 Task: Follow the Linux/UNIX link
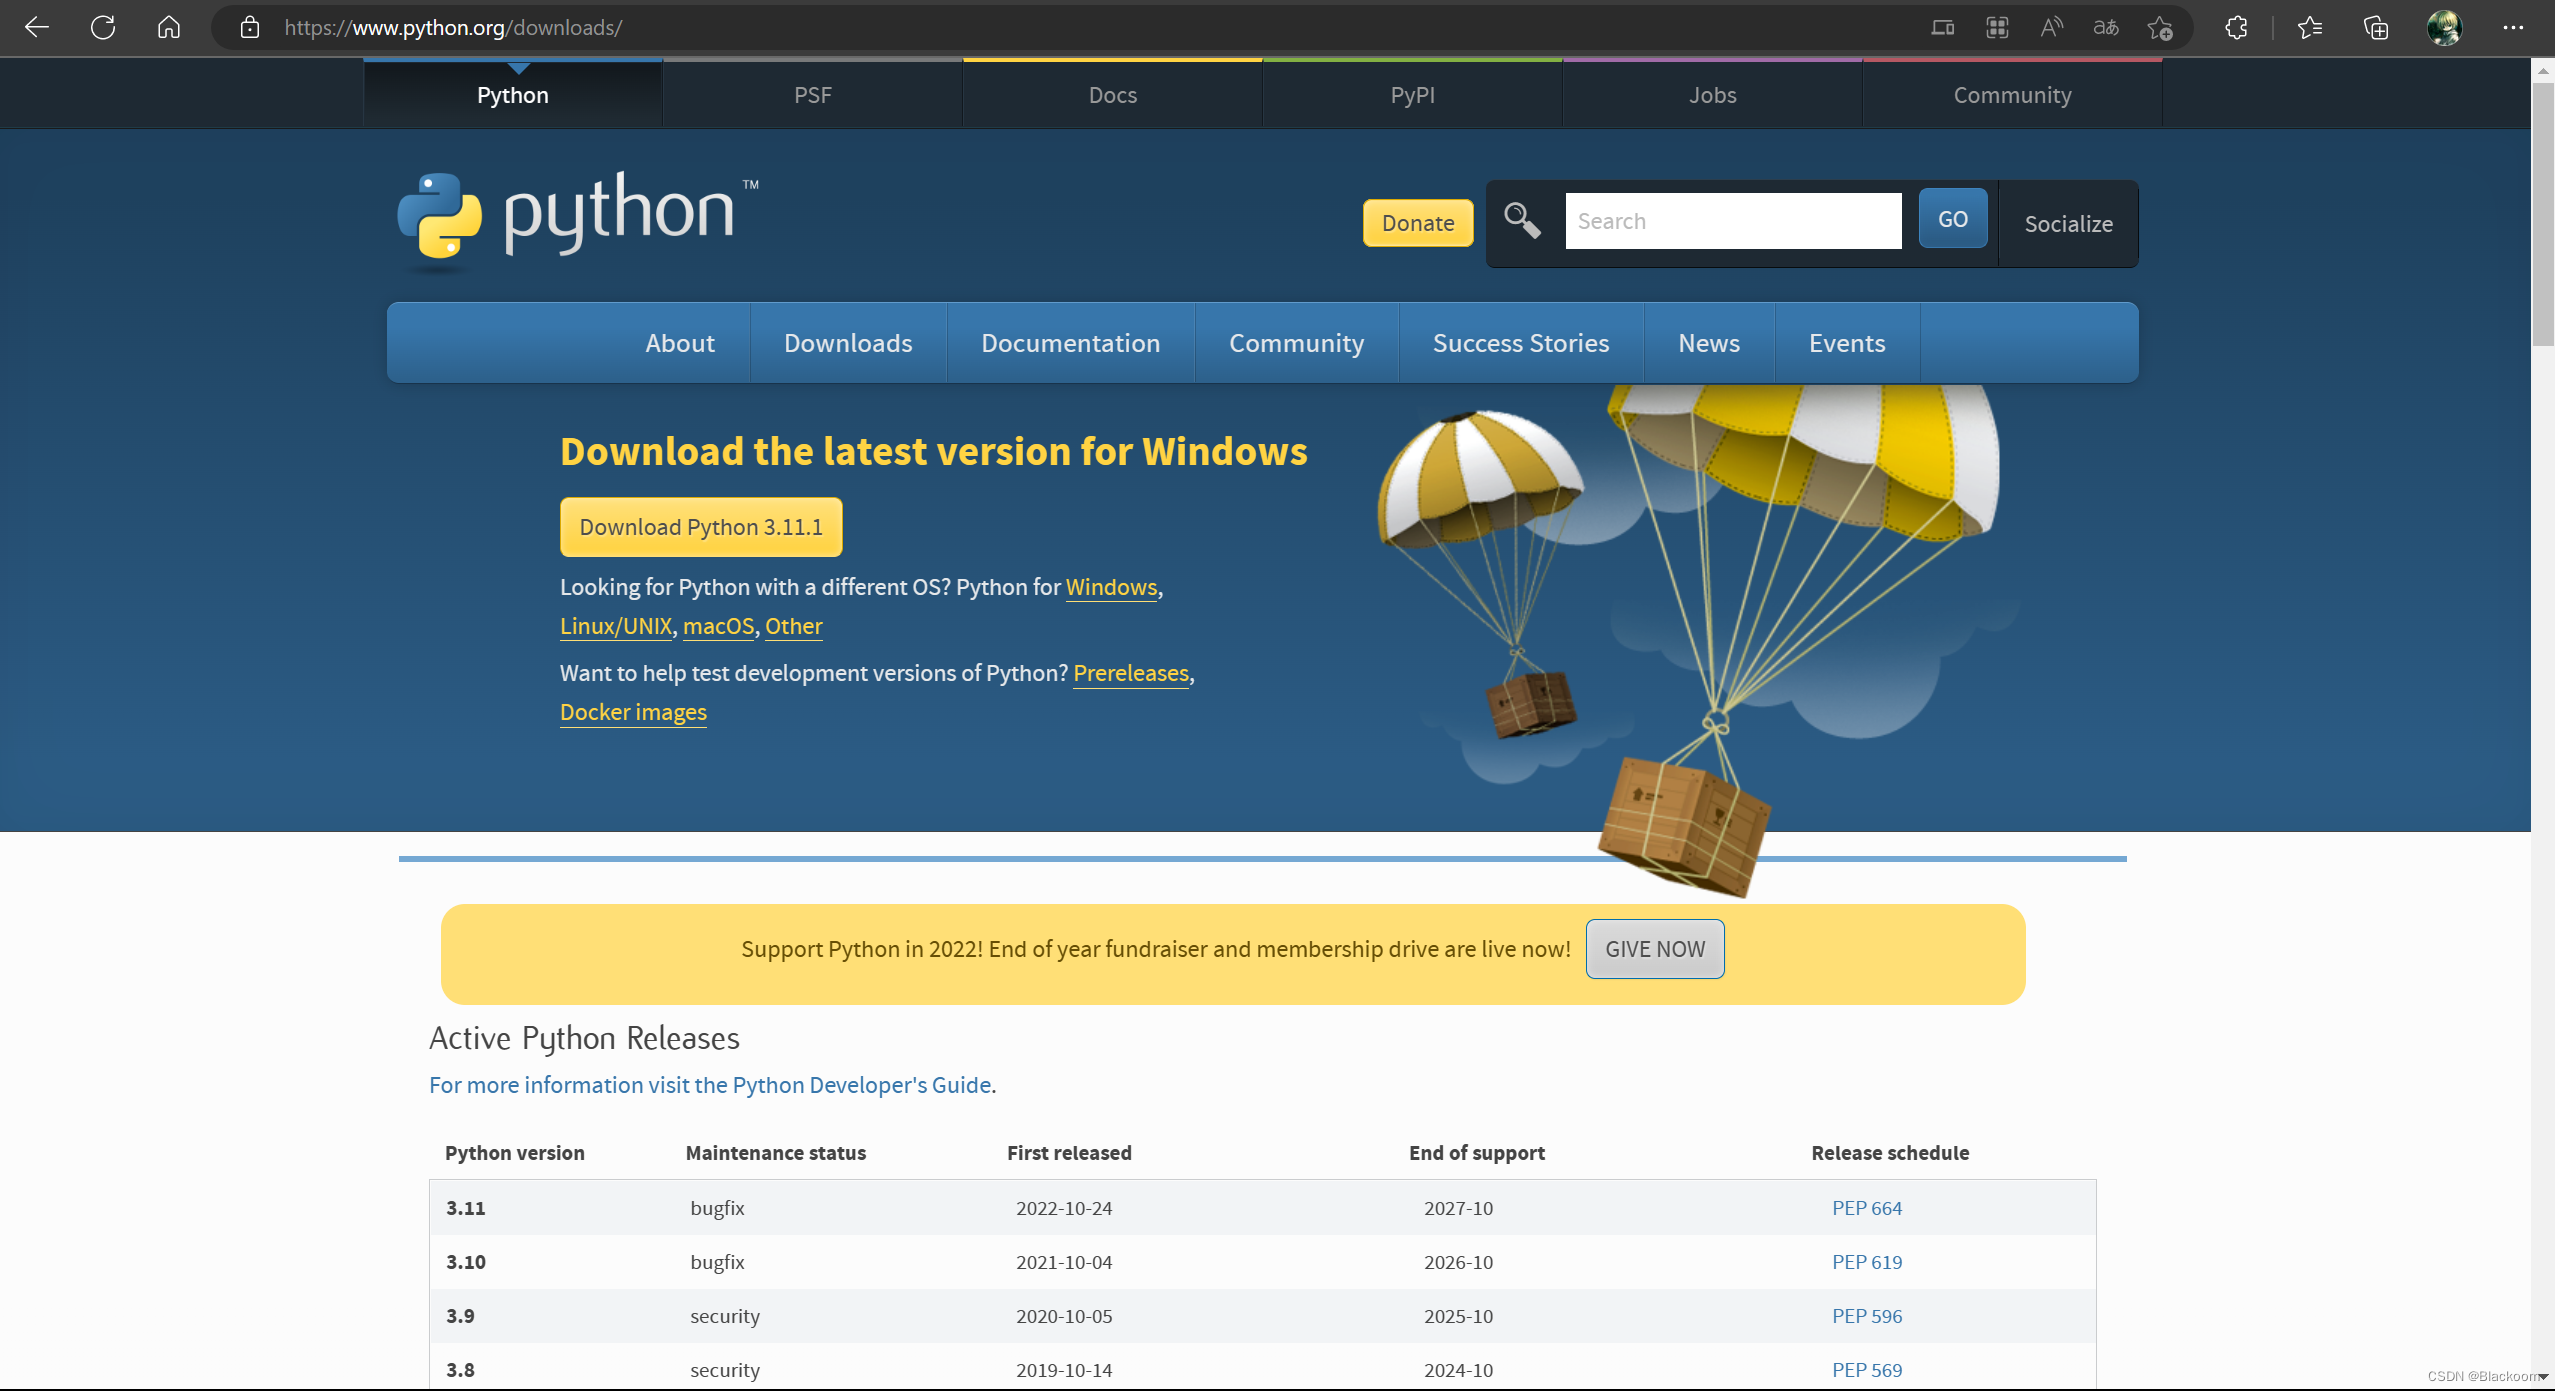[616, 626]
